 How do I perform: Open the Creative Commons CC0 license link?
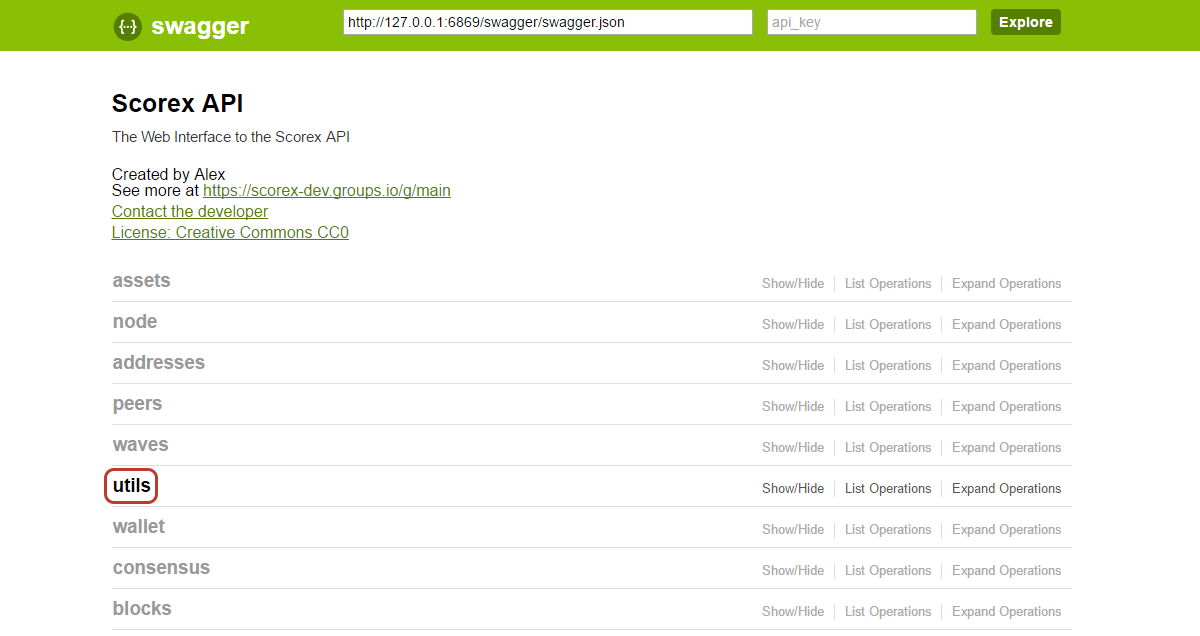pyautogui.click(x=230, y=232)
